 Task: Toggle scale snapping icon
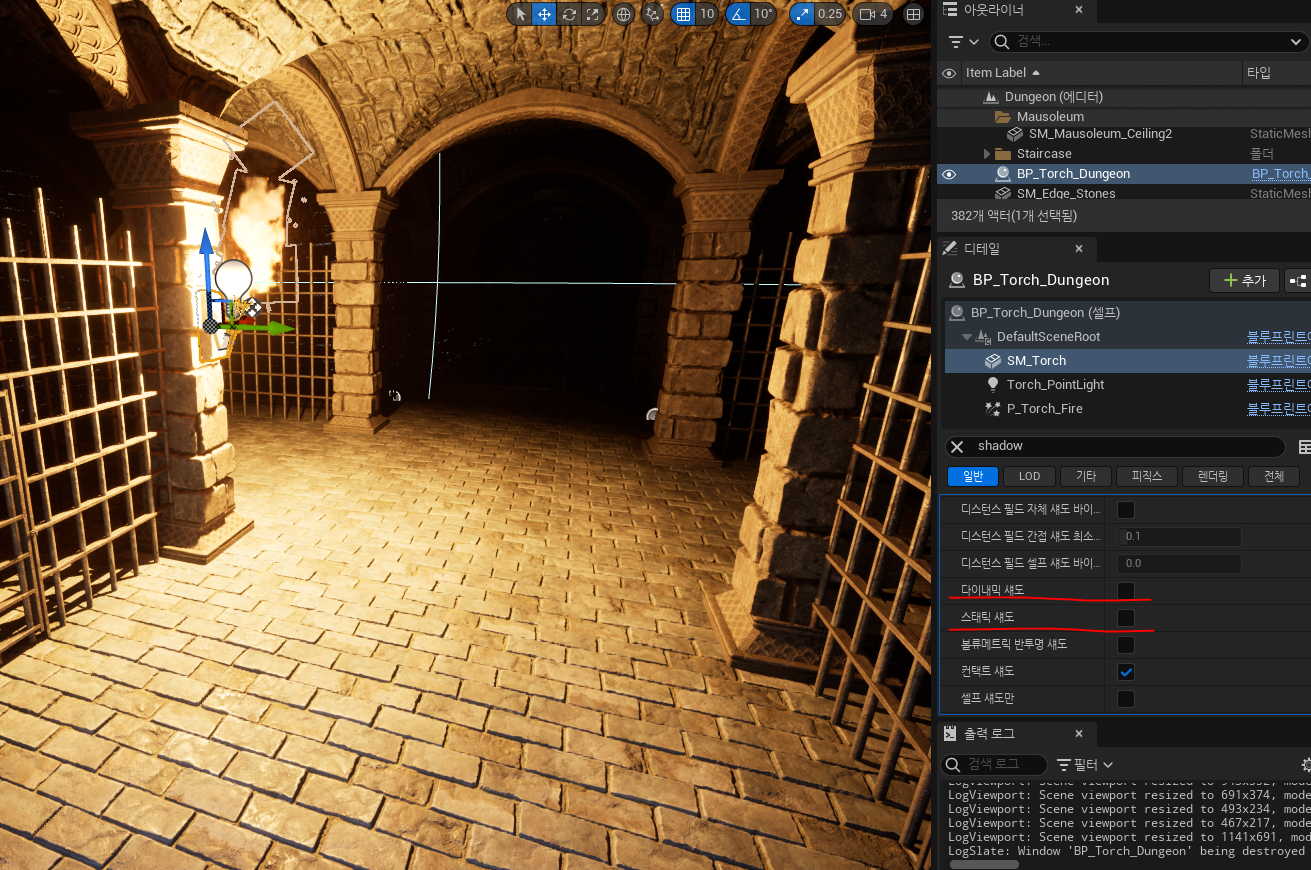(801, 14)
